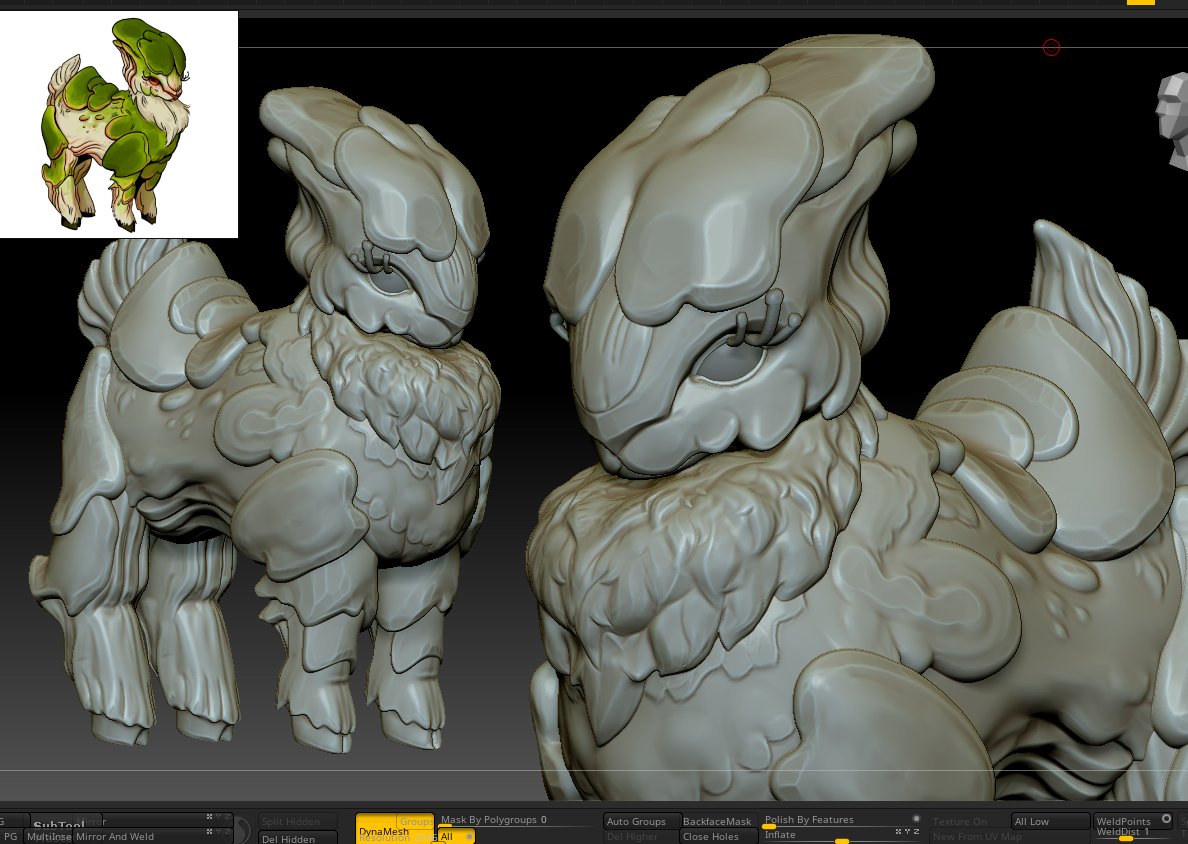Viewport: 1188px width, 844px height.
Task: Click the yellow button in the top bar
Action: click(x=1141, y=2)
